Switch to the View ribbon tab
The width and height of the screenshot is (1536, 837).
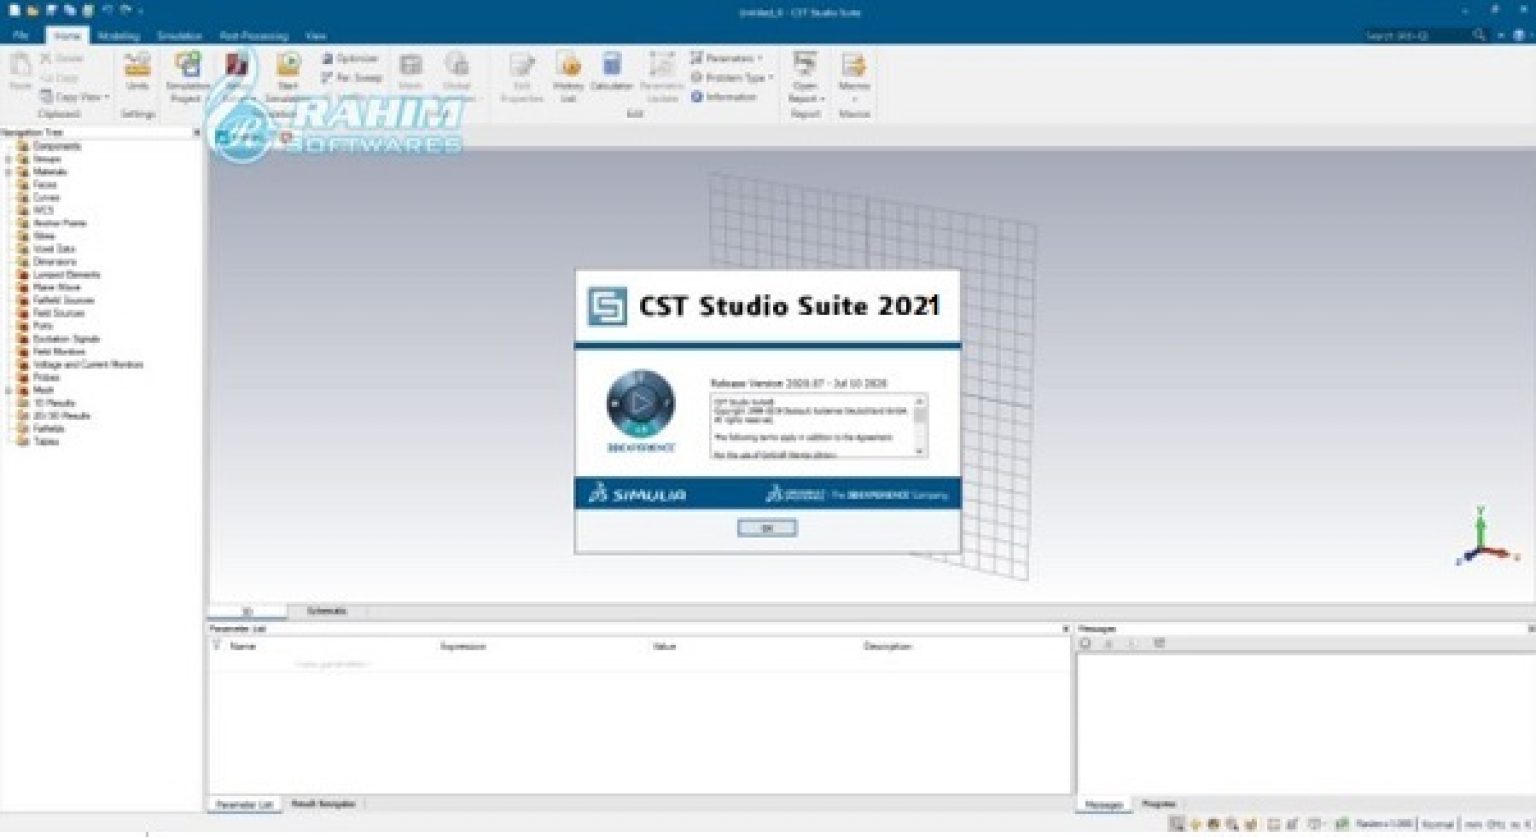[x=315, y=36]
